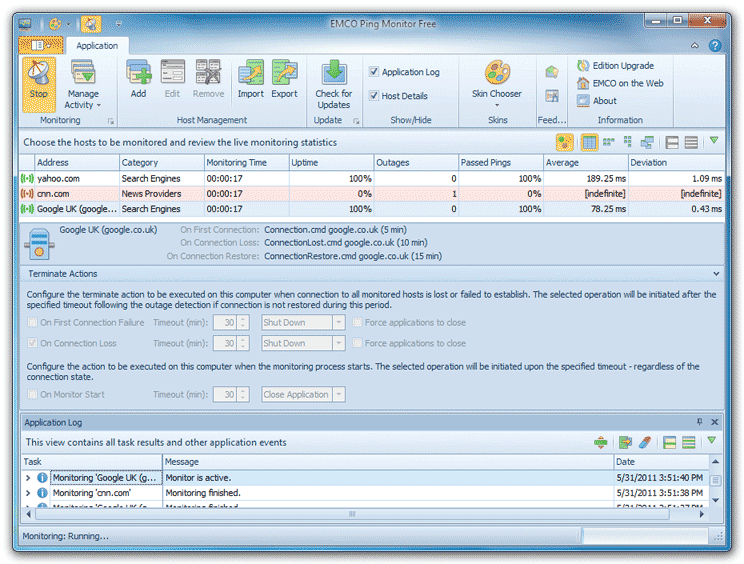Open the orange application menu button
The height and width of the screenshot is (564, 744).
pos(40,45)
